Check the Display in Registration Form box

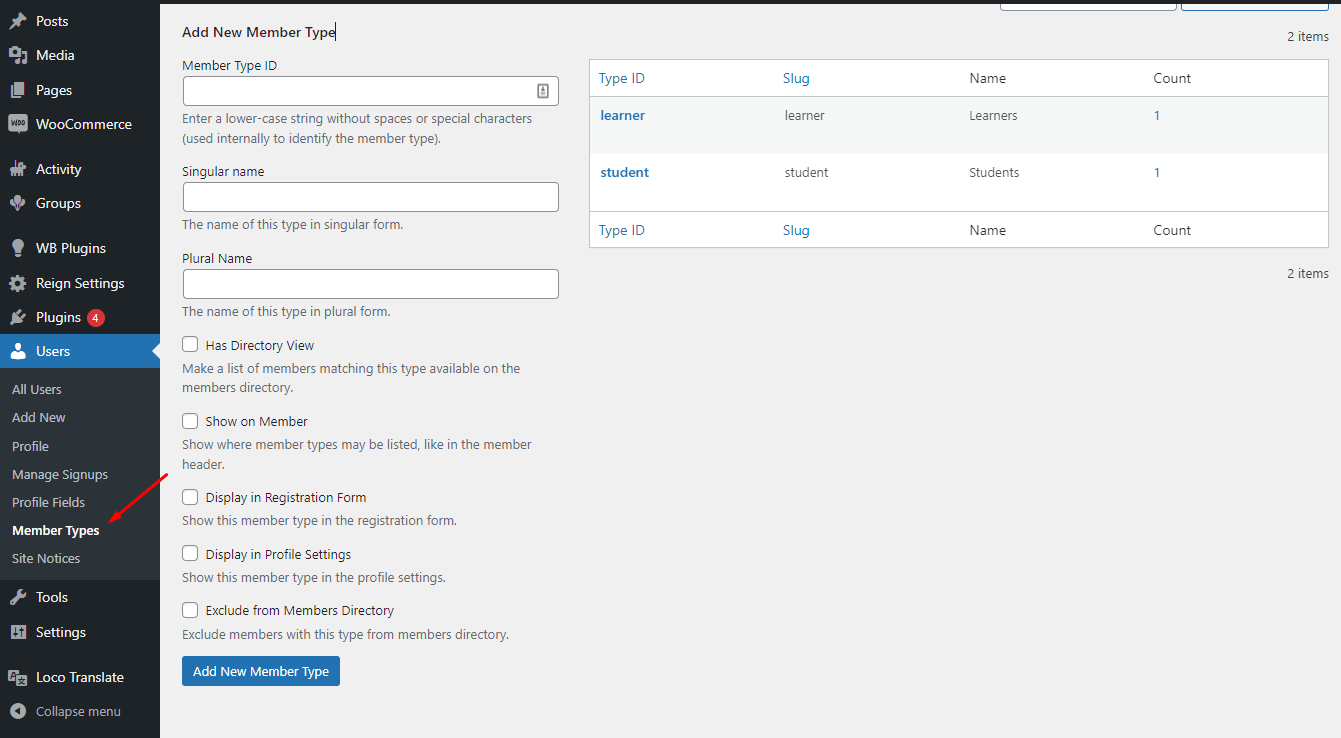pyautogui.click(x=190, y=497)
